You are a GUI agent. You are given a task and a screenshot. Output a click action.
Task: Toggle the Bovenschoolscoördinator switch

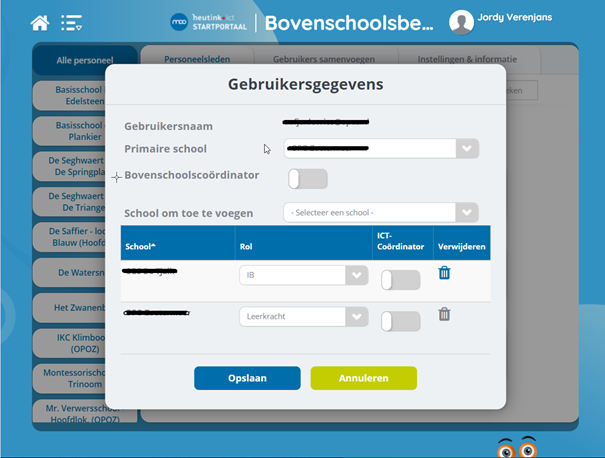pos(308,179)
